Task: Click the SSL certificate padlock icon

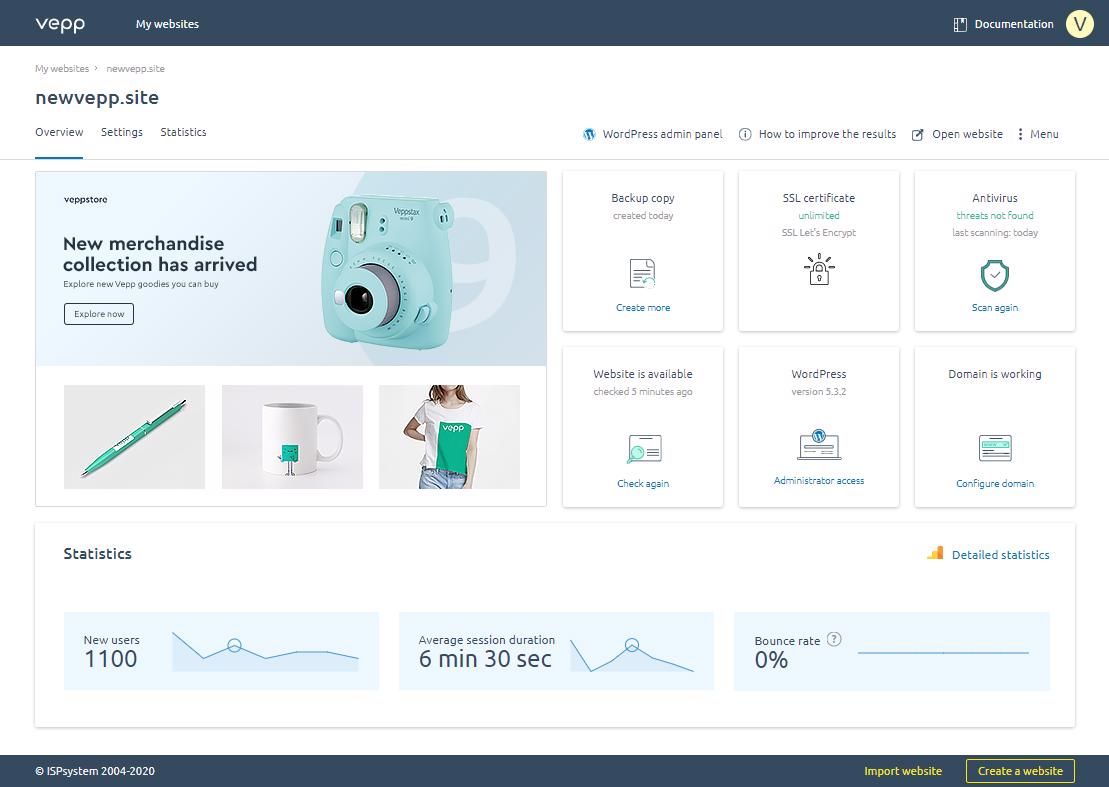Action: click(818, 269)
